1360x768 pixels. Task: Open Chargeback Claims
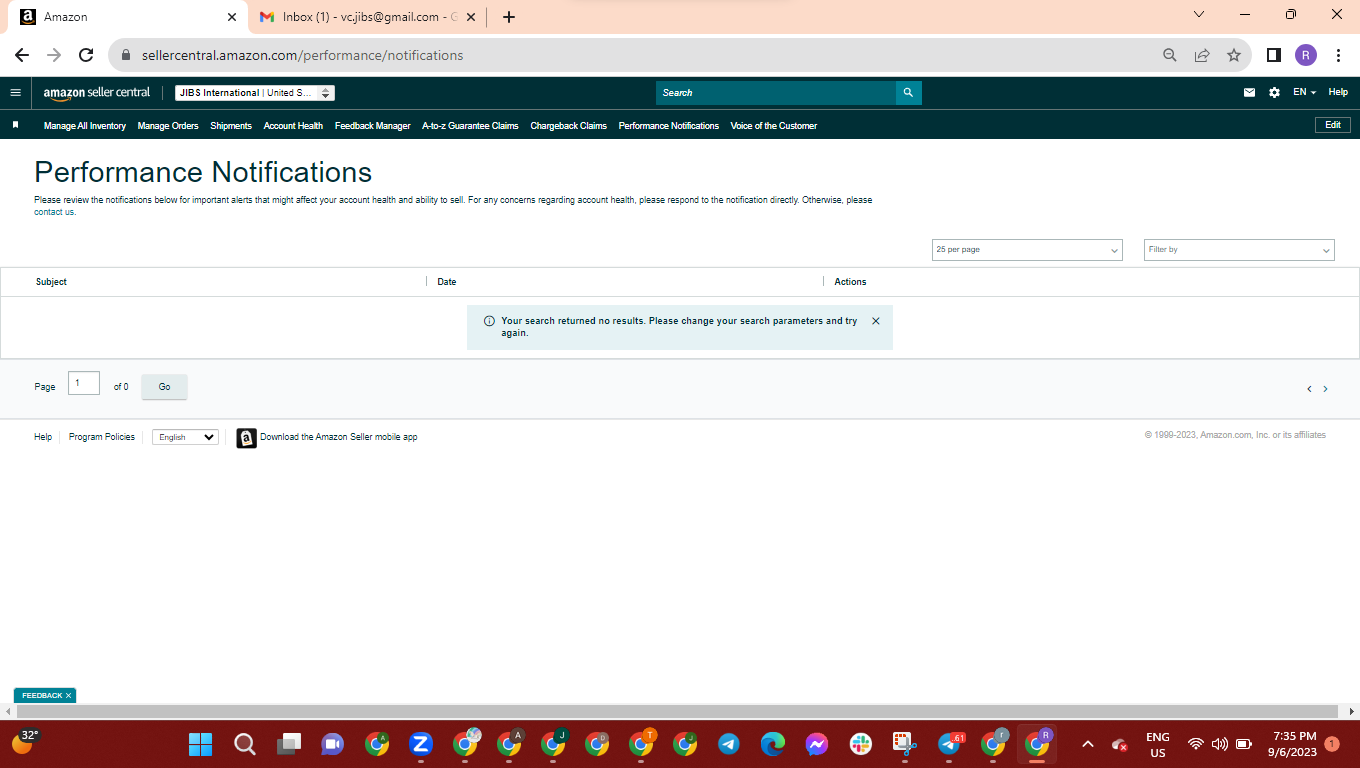[568, 126]
